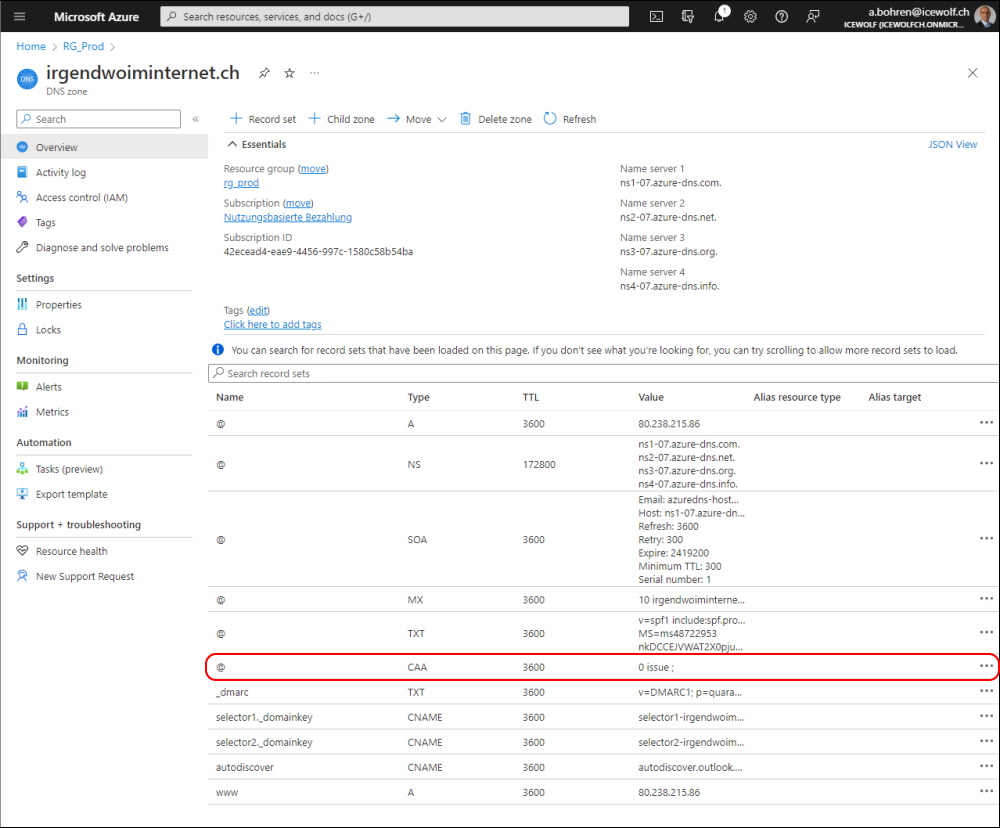This screenshot has height=828, width=1000.
Task: Focus the Search record sets field
Action: point(603,373)
